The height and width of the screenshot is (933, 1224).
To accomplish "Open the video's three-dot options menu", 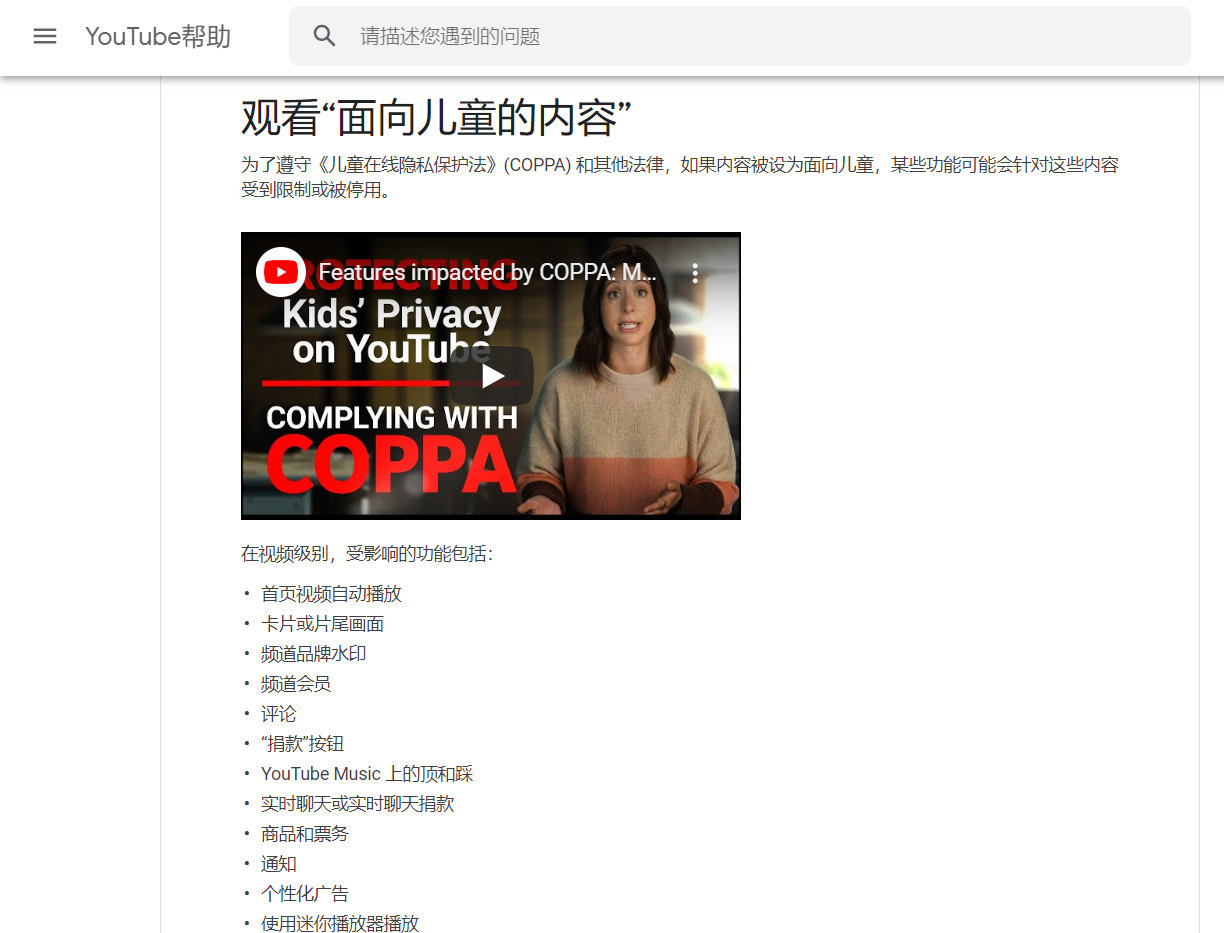I will point(695,273).
